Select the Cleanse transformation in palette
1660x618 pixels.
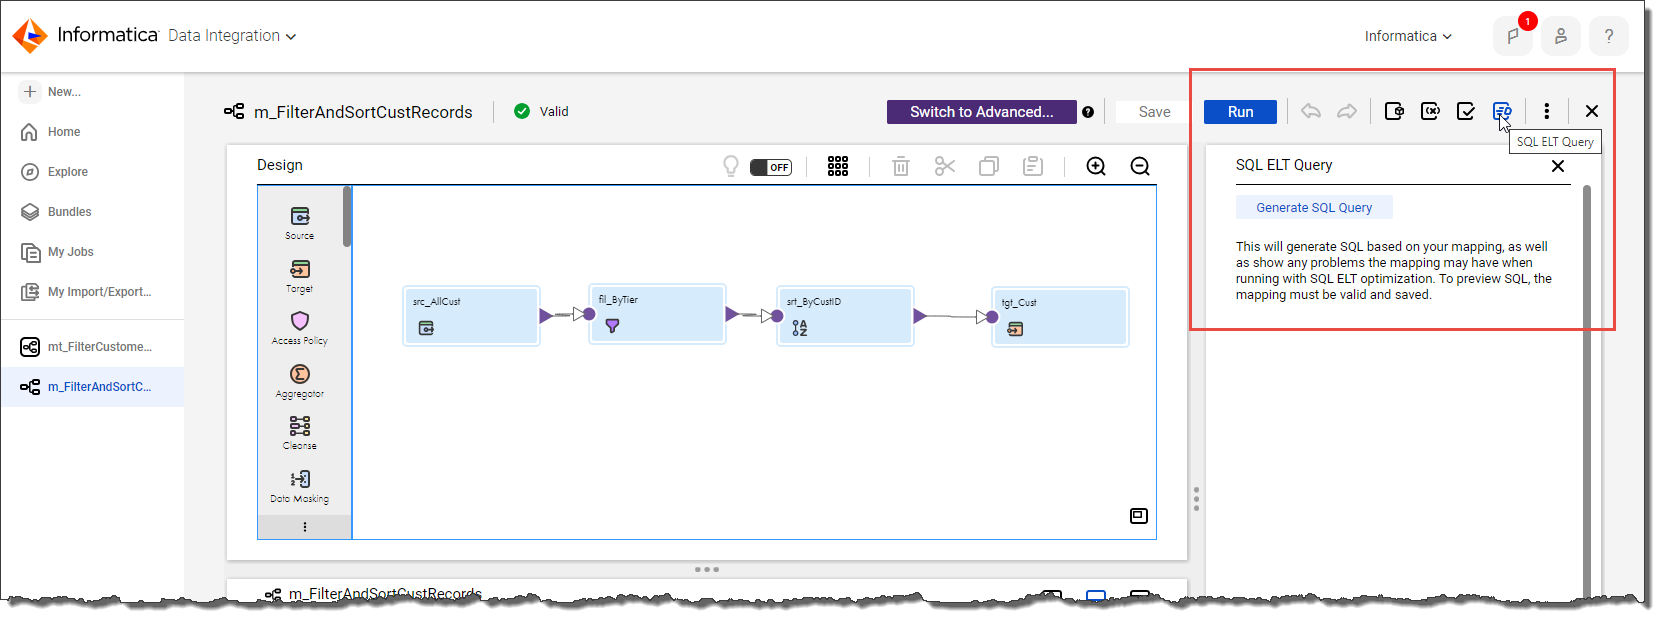(x=300, y=433)
